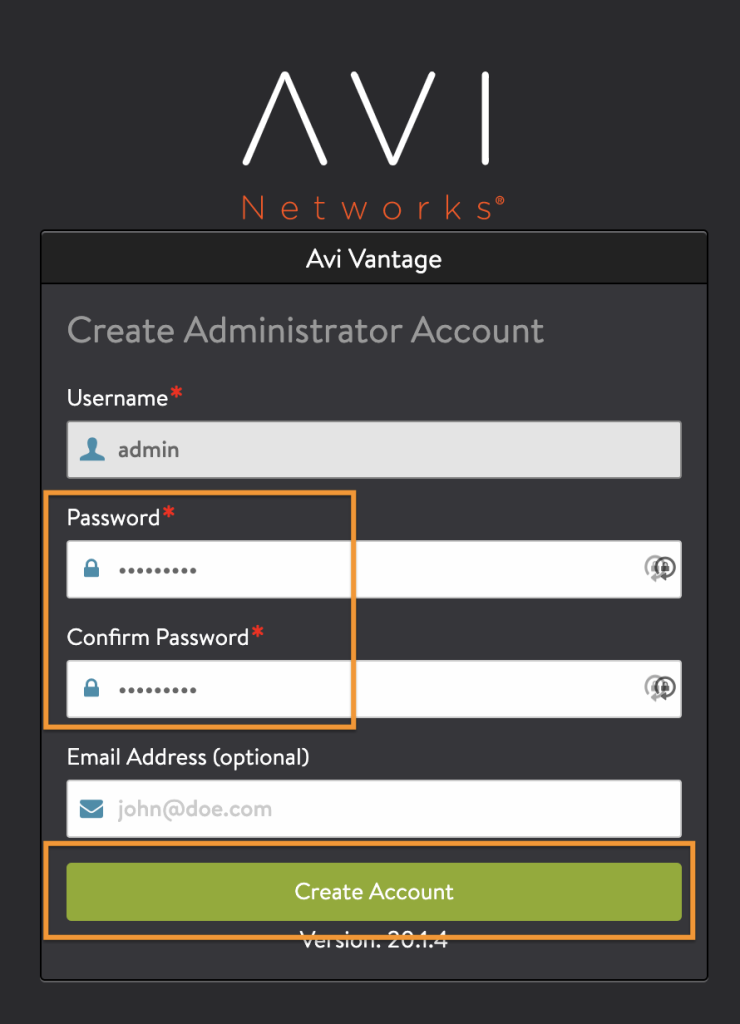Focus the Password input field
This screenshot has width=740, height=1024.
pyautogui.click(x=374, y=569)
